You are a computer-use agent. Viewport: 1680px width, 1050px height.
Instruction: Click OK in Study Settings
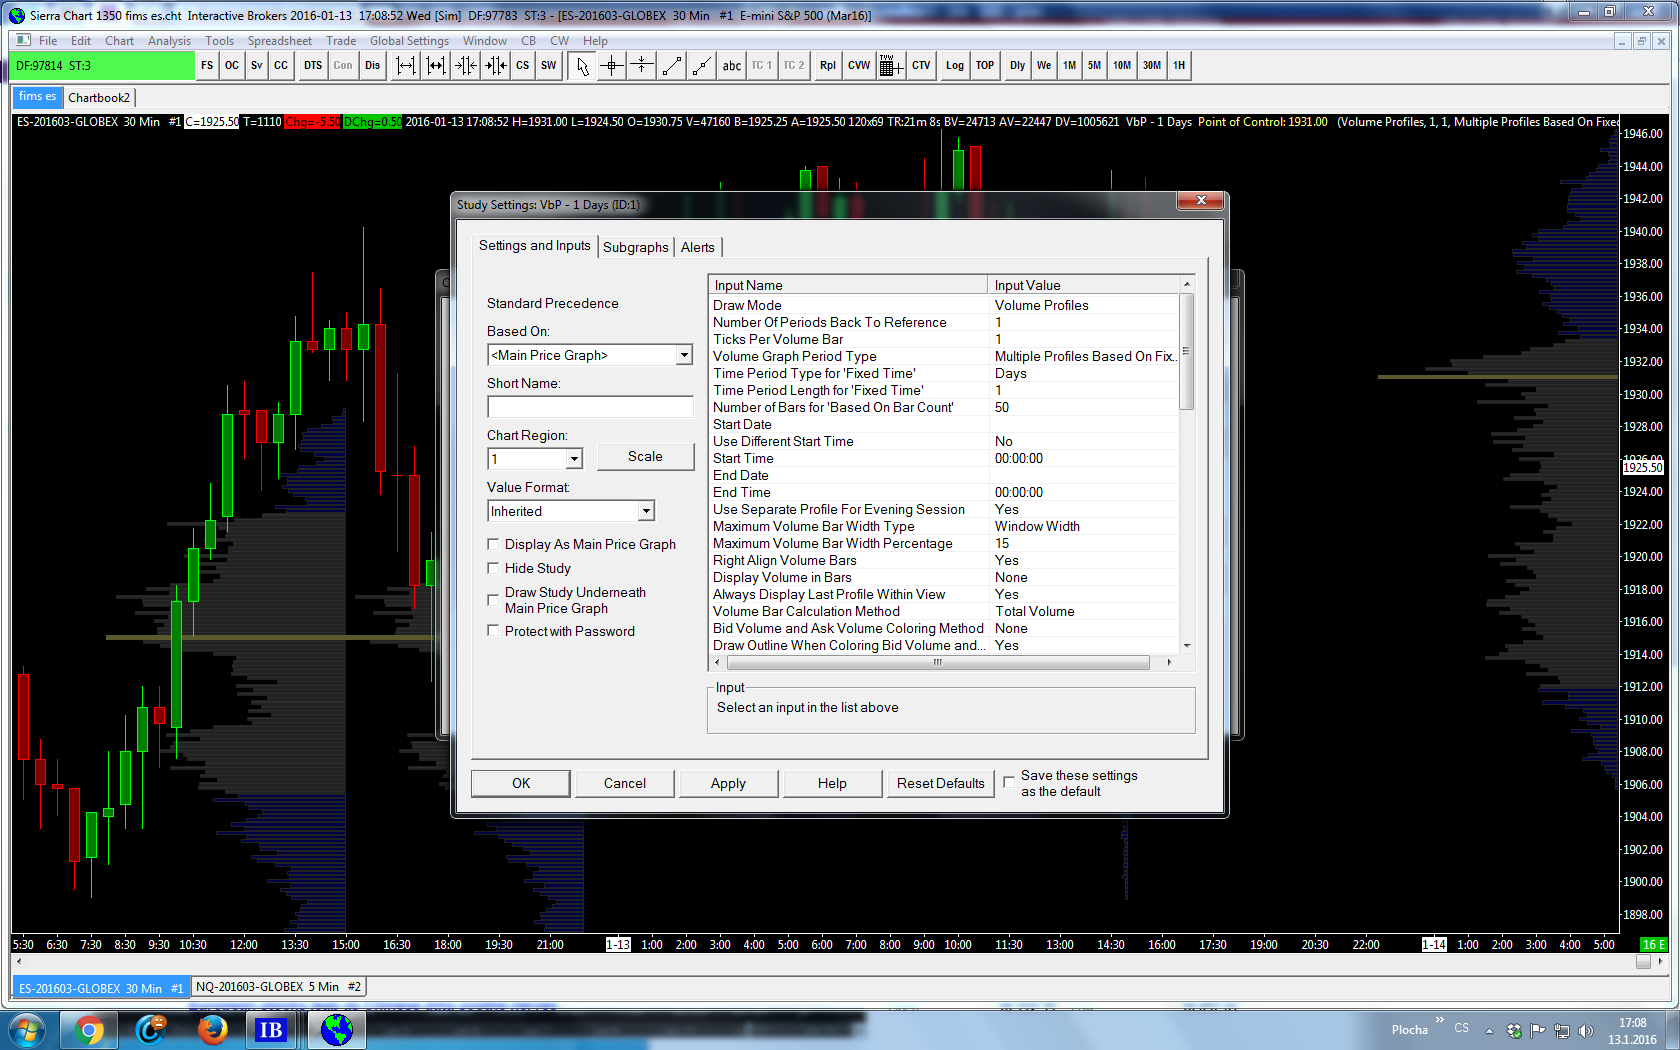[521, 783]
